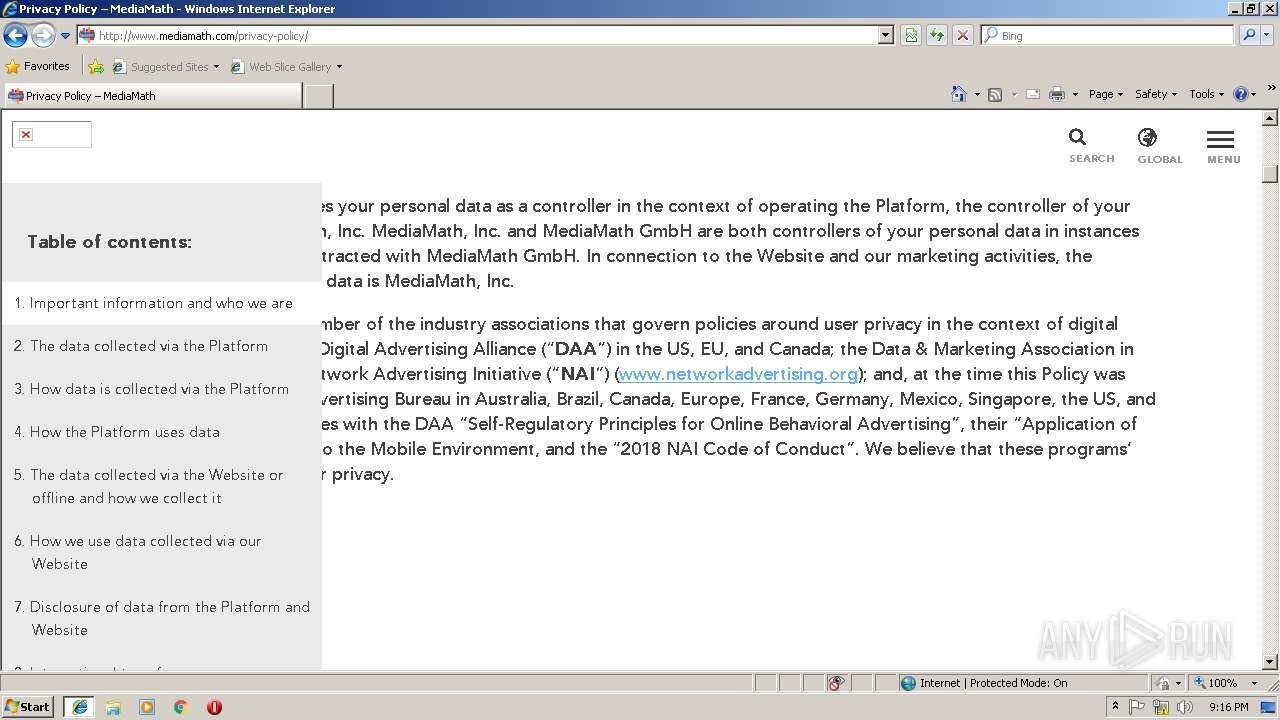Expand the address bar URL history dropdown

[x=886, y=35]
